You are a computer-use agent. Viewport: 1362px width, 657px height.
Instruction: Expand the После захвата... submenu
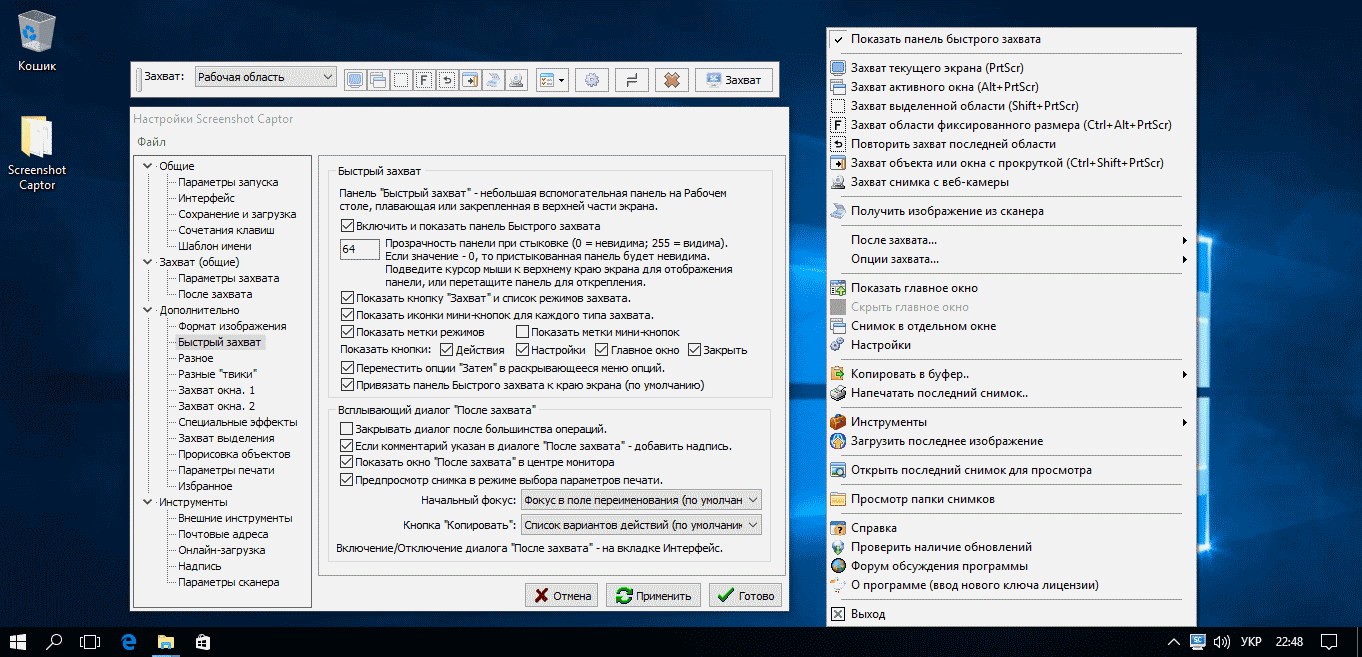[x=1011, y=240]
